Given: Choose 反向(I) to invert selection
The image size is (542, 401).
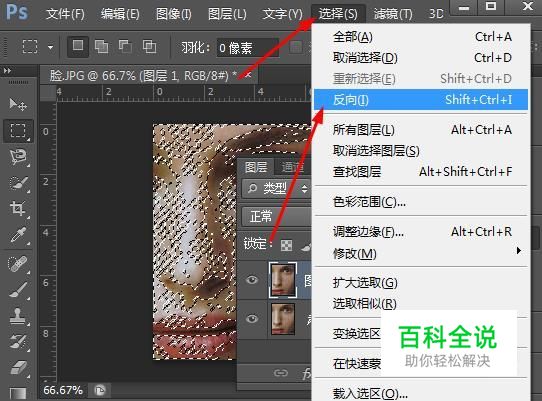Looking at the screenshot, I should [x=421, y=100].
